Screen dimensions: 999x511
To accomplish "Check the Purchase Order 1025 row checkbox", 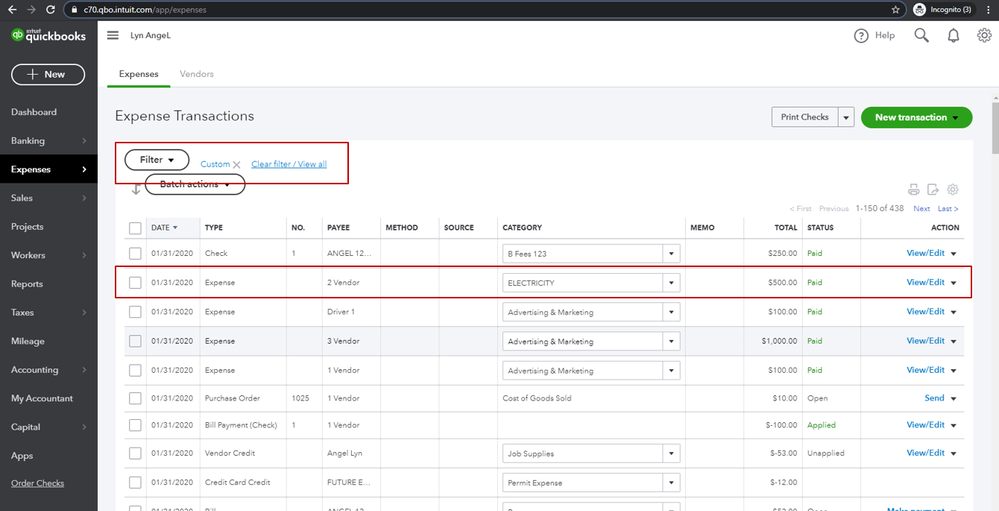I will click(135, 398).
